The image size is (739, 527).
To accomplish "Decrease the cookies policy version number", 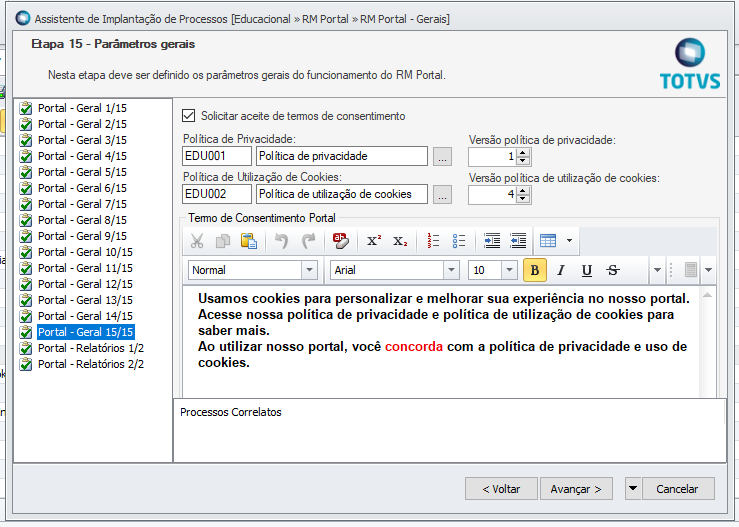I will tap(523, 198).
